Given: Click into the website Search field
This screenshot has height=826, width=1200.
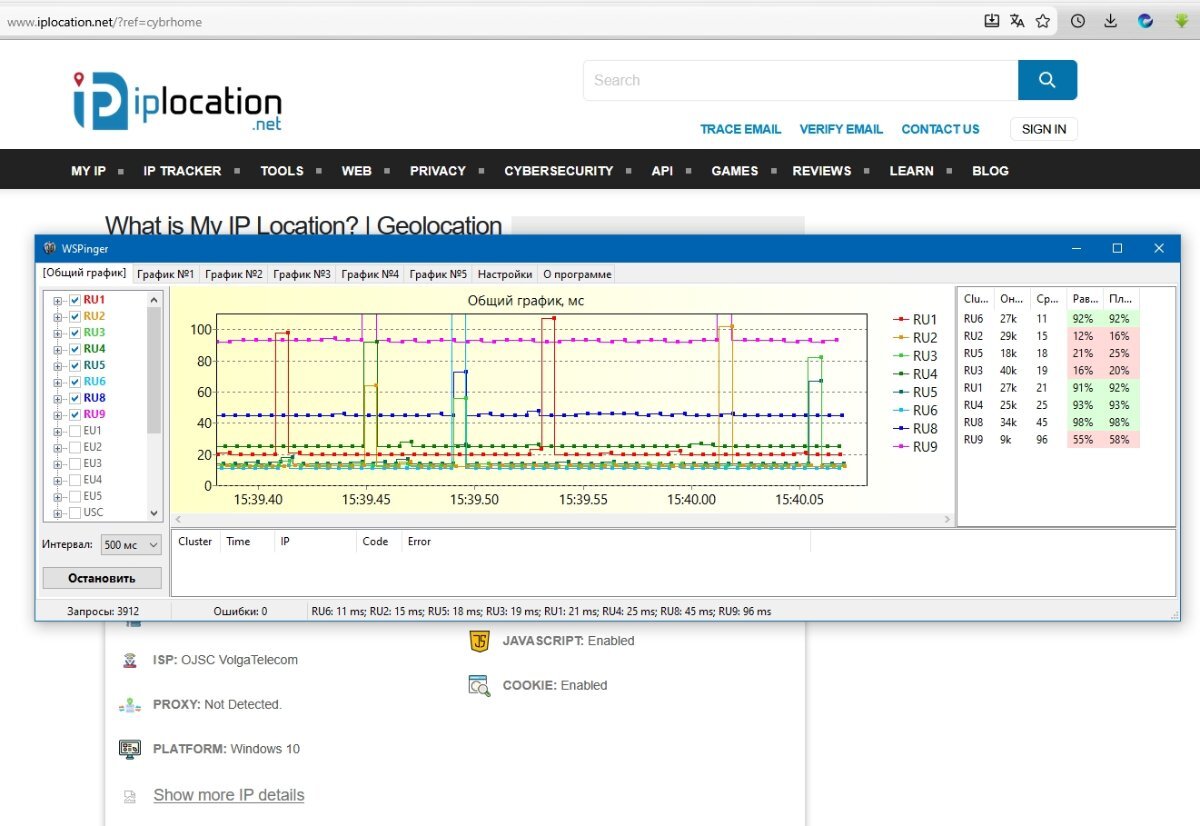Looking at the screenshot, I should tap(800, 80).
